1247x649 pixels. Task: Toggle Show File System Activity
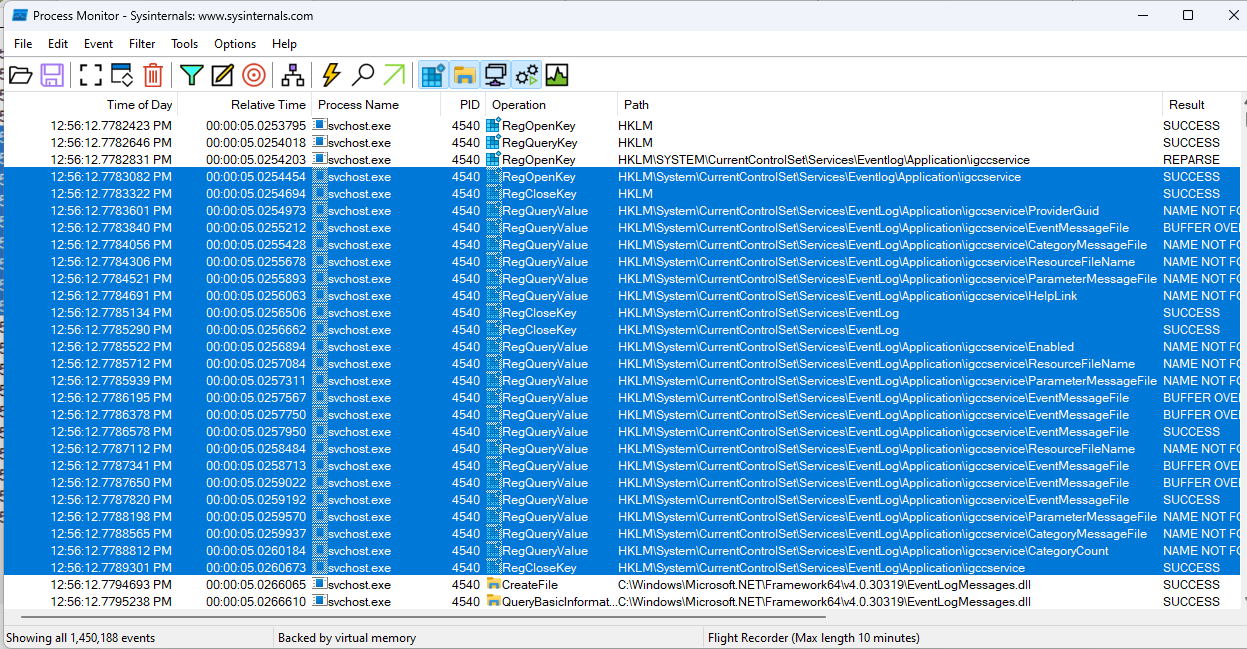click(464, 75)
